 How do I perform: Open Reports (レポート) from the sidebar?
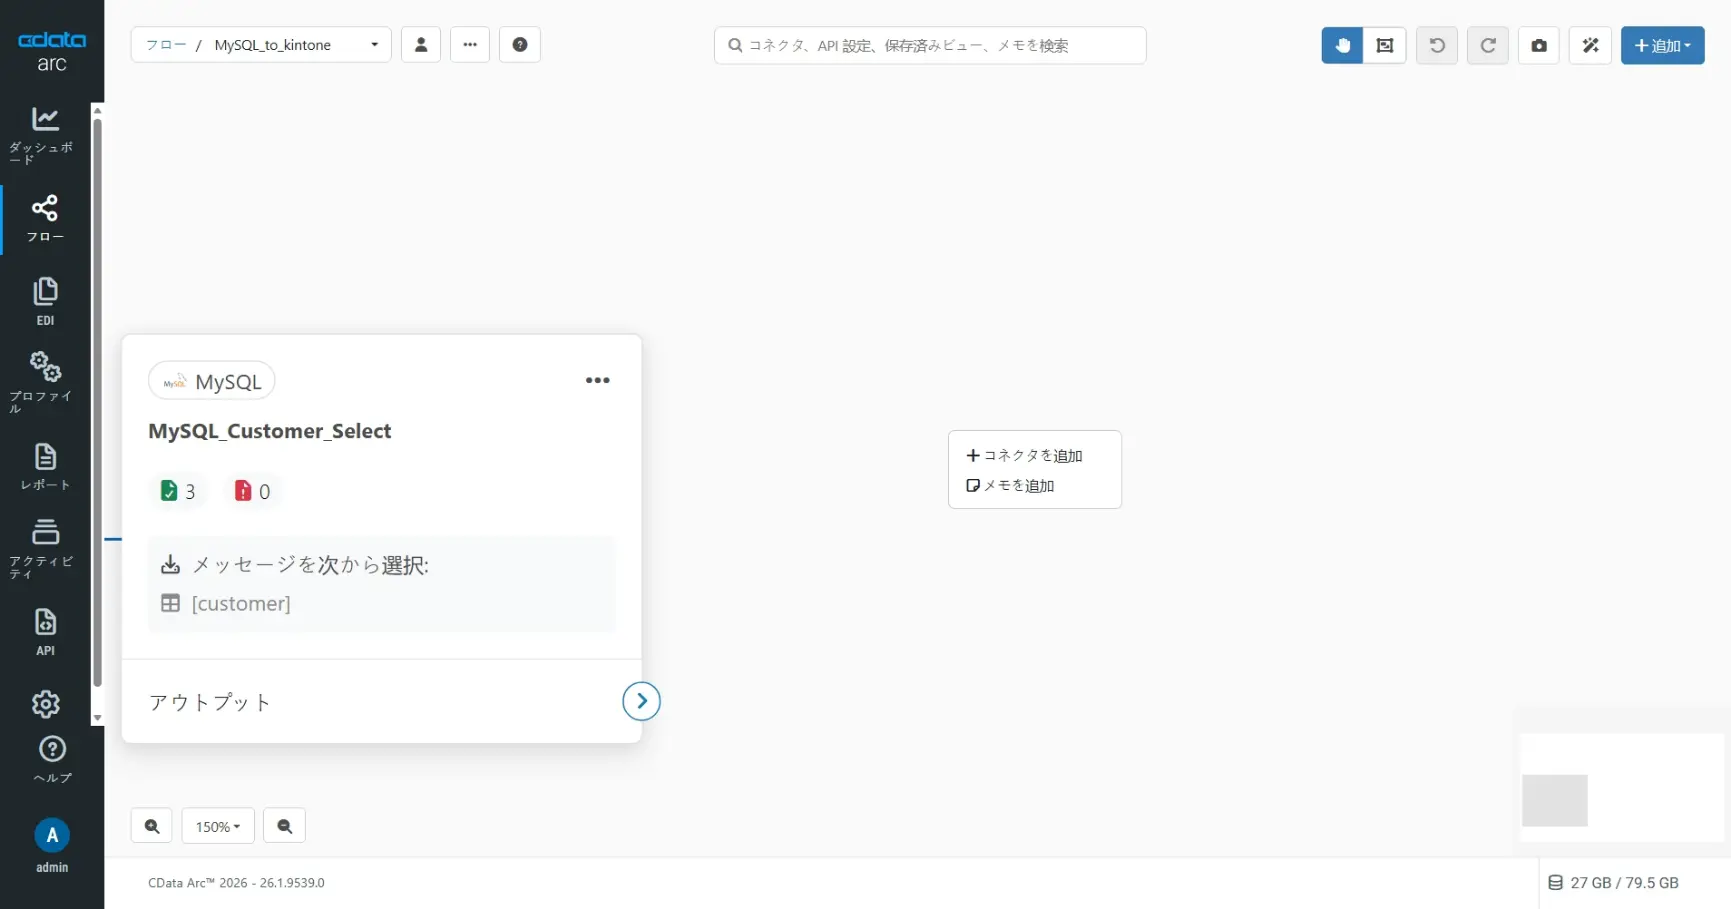point(45,466)
